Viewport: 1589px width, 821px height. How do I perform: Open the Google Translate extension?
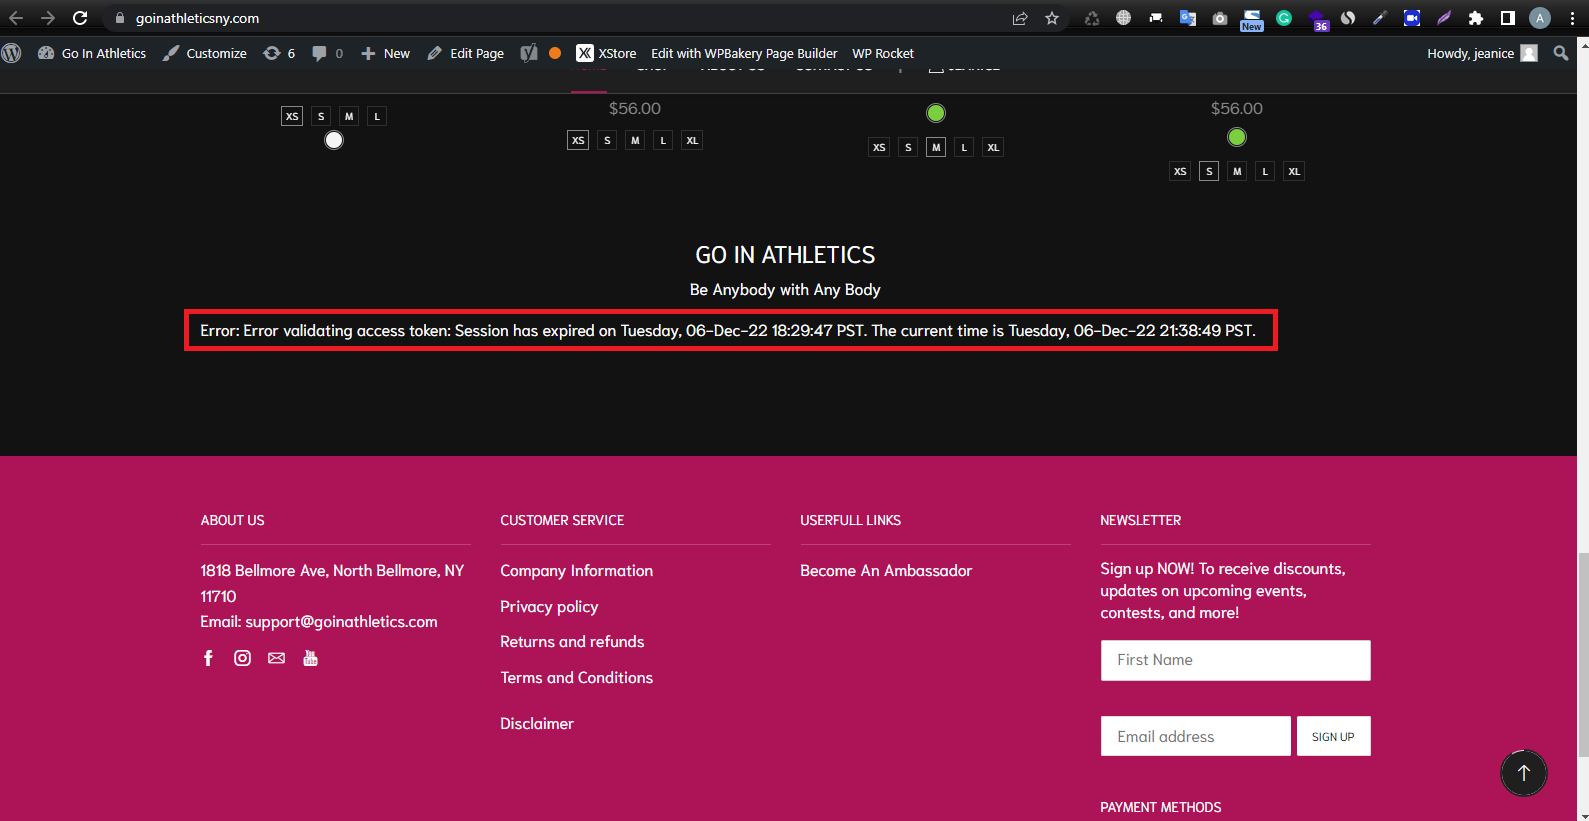click(1188, 18)
